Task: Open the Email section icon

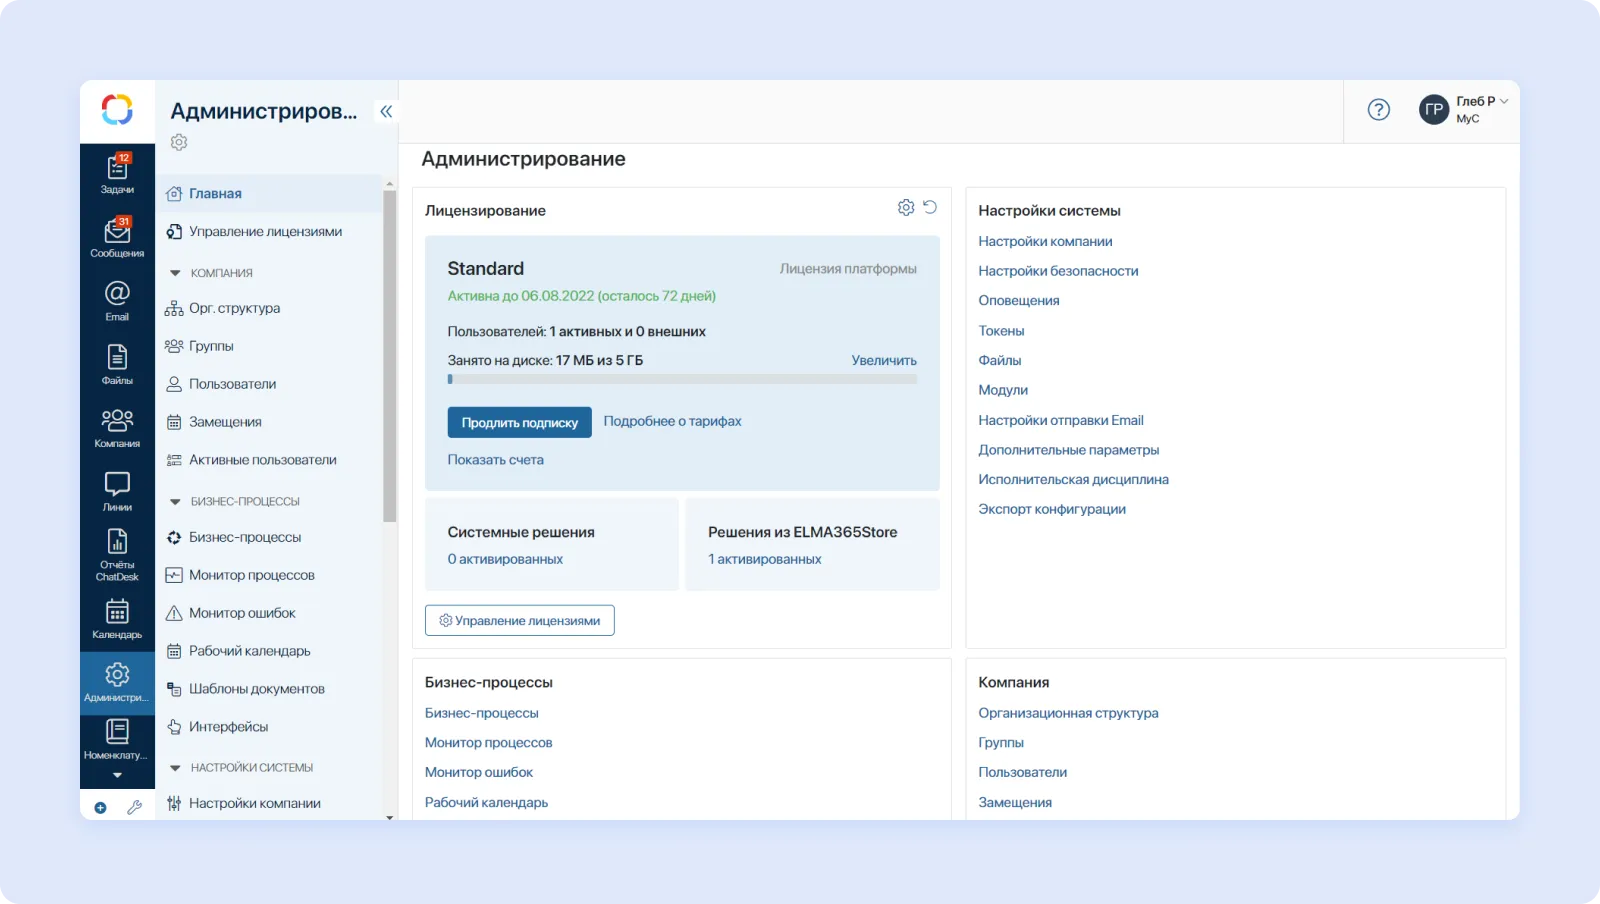Action: coord(117,300)
